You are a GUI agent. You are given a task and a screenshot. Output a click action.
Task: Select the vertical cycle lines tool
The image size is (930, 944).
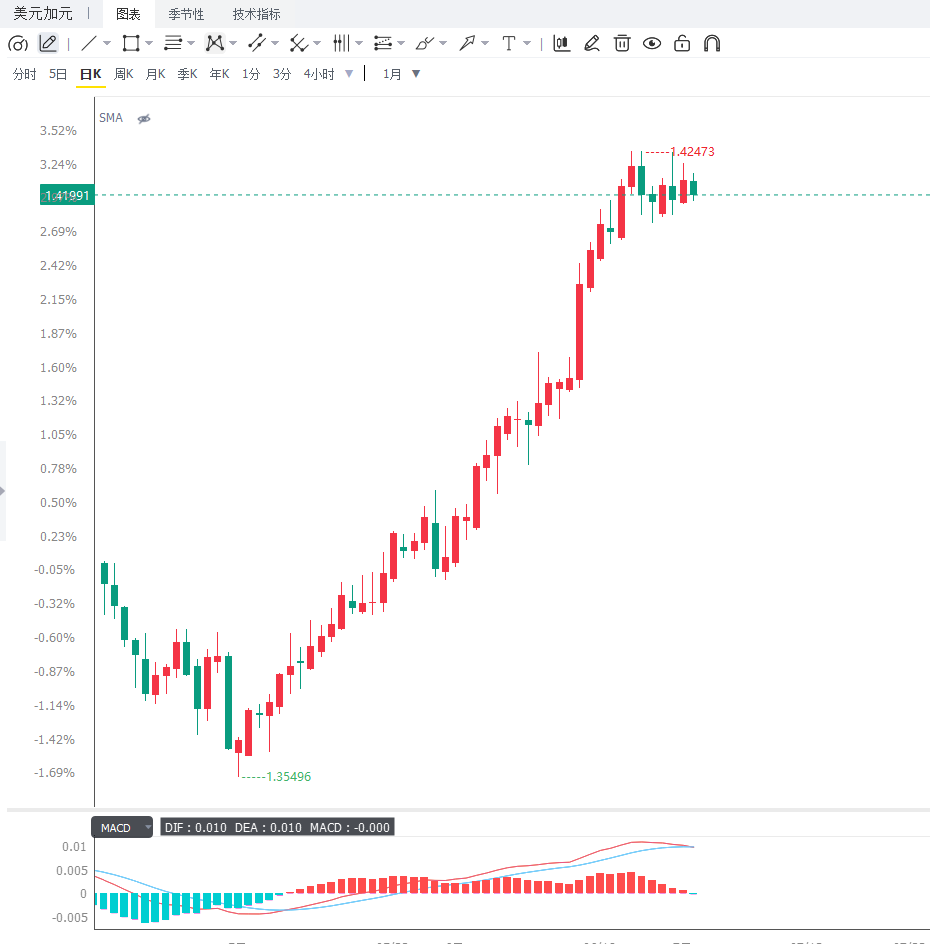tap(341, 43)
